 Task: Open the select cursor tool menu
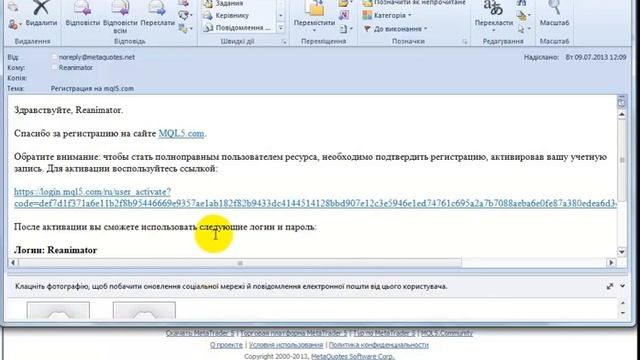[x=523, y=29]
